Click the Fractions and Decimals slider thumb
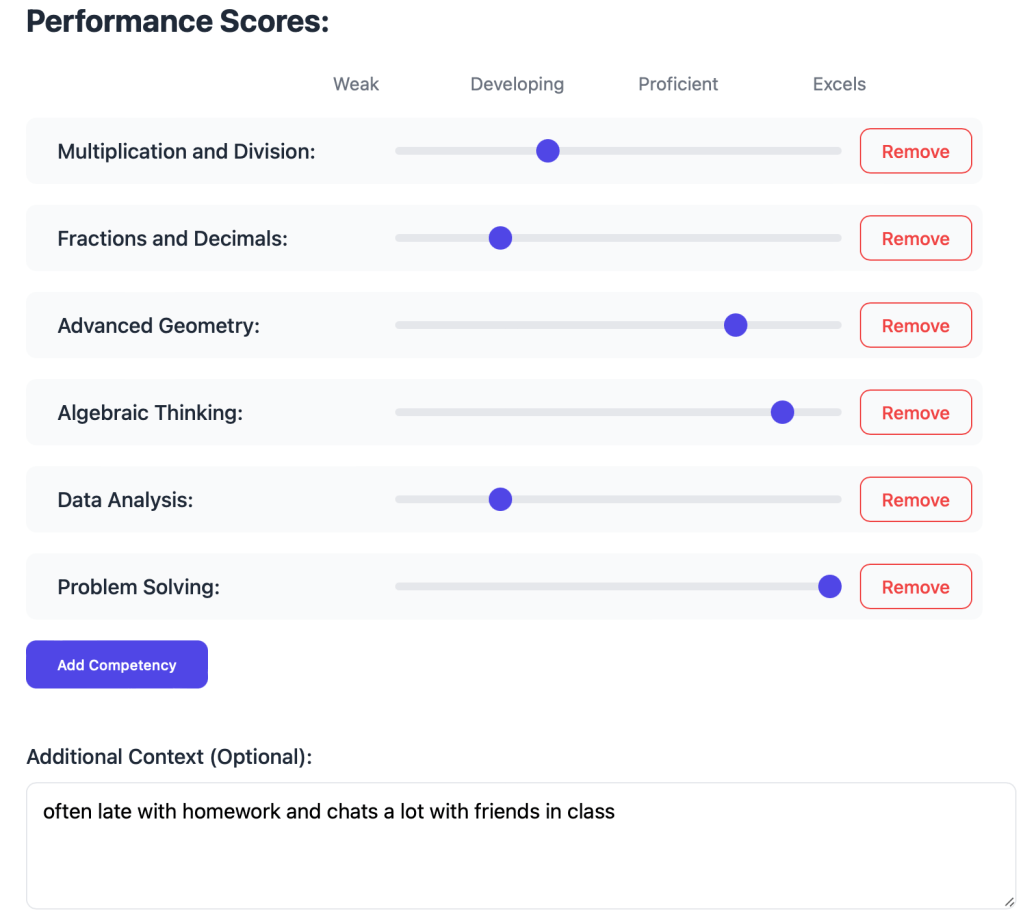1023x918 pixels. 500,238
